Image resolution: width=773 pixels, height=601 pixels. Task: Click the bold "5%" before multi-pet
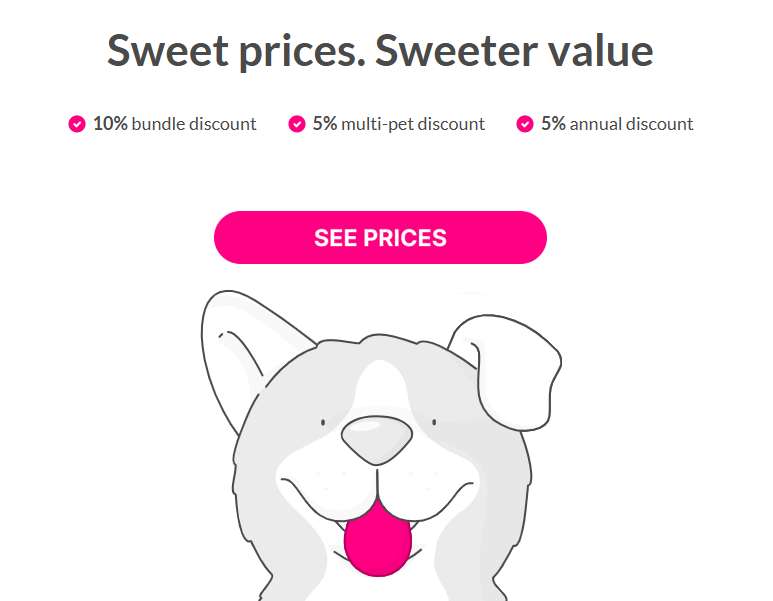[x=325, y=124]
